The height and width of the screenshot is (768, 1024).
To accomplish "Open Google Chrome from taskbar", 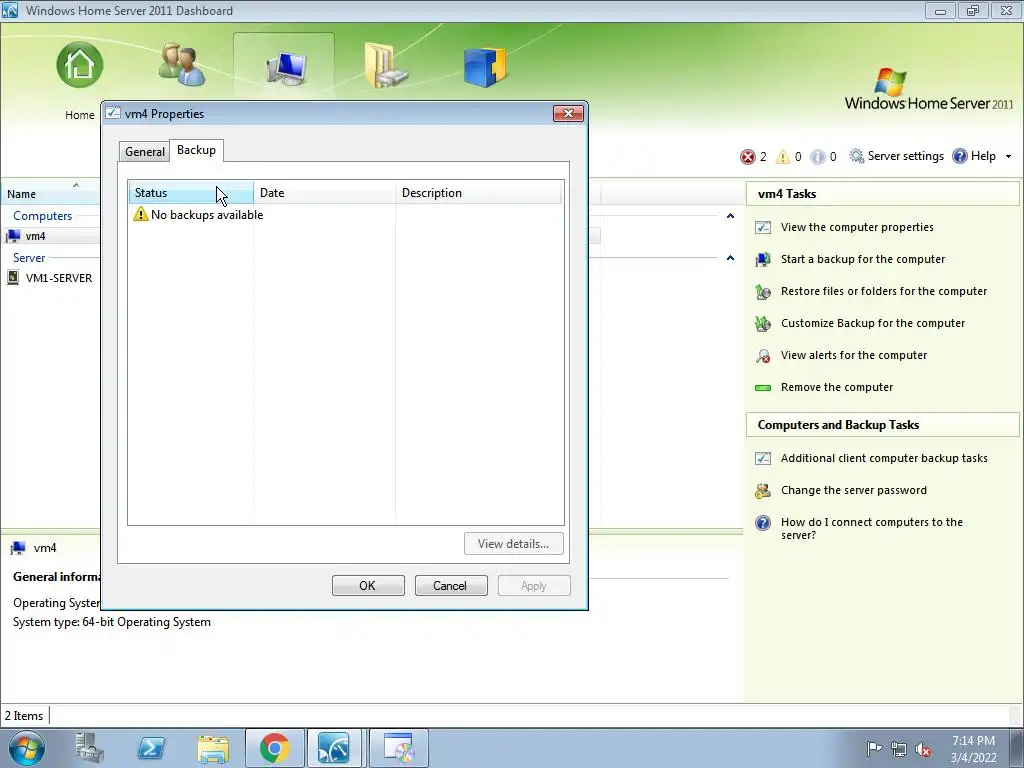I will pyautogui.click(x=274, y=748).
